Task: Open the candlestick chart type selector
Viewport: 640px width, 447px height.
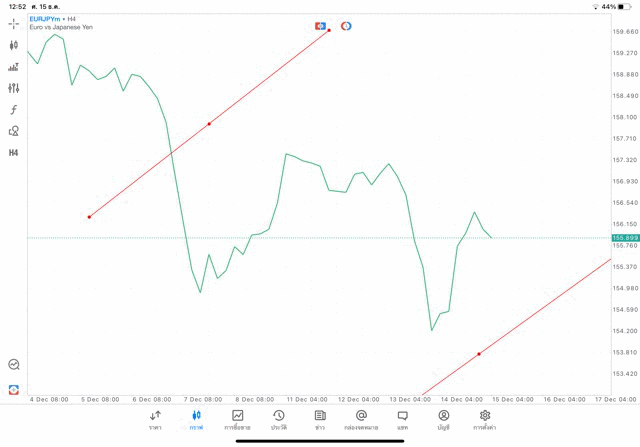Action: 14,45
